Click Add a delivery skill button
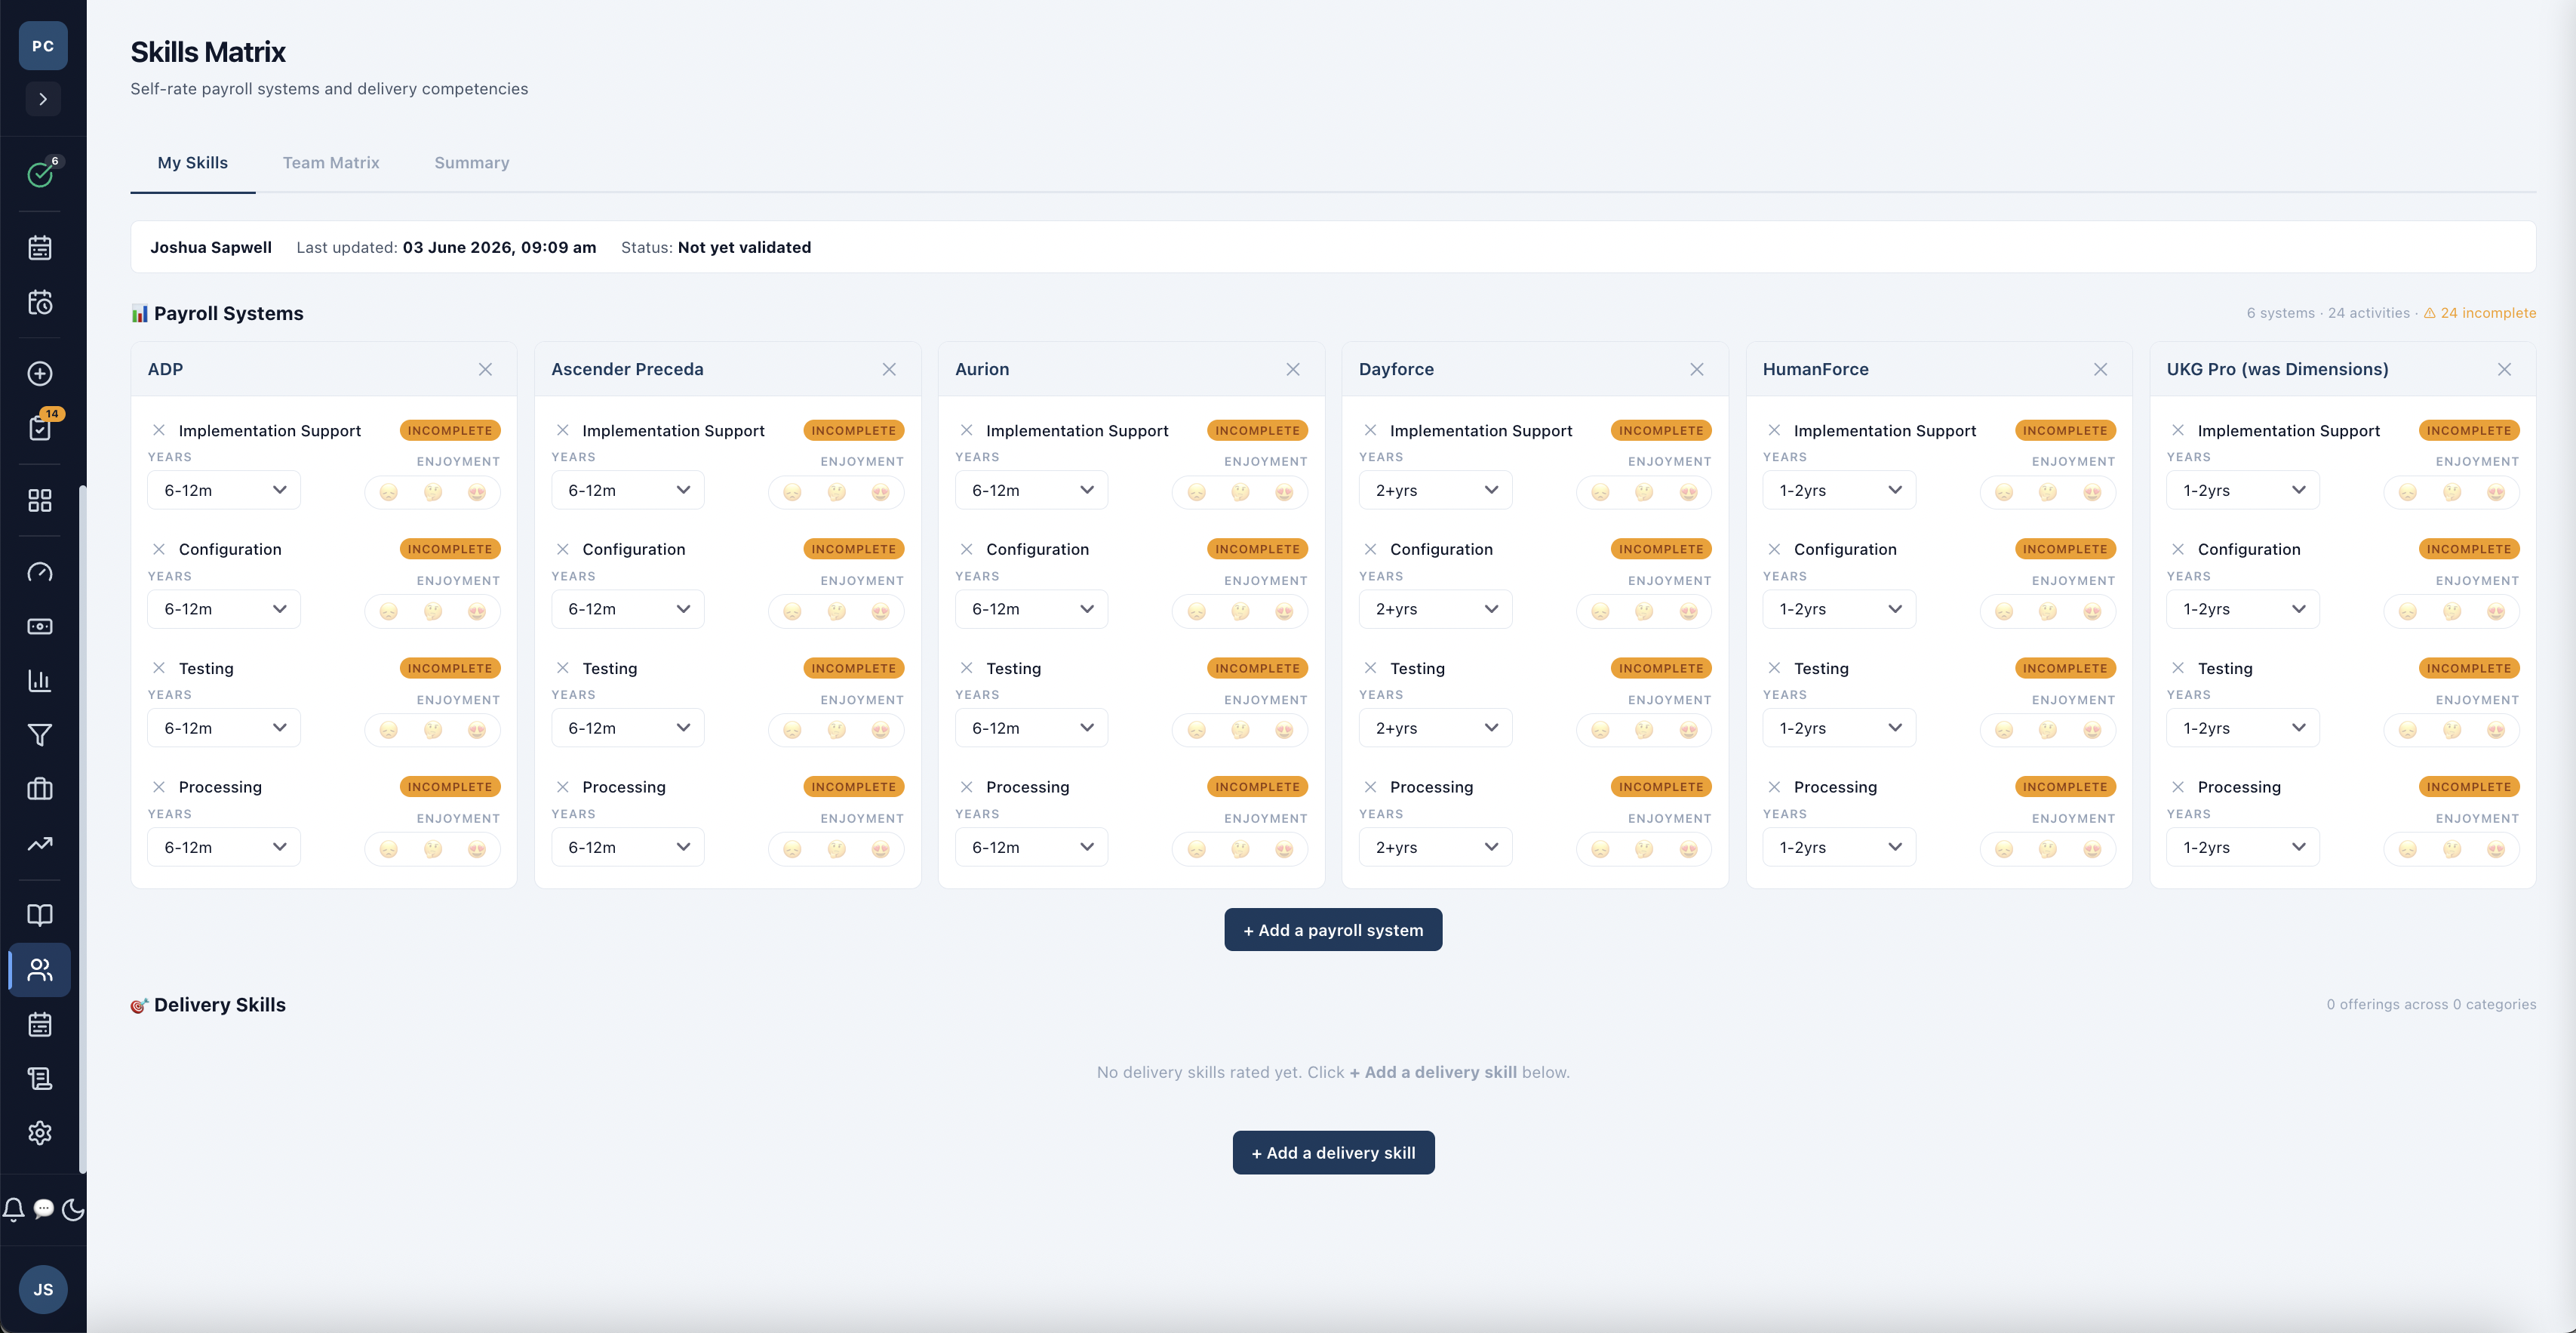Image resolution: width=2576 pixels, height=1333 pixels. 1333,1153
